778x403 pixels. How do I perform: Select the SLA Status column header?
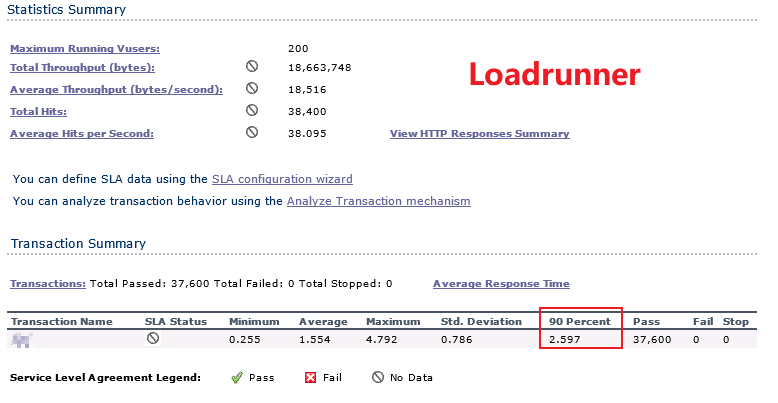coord(176,322)
